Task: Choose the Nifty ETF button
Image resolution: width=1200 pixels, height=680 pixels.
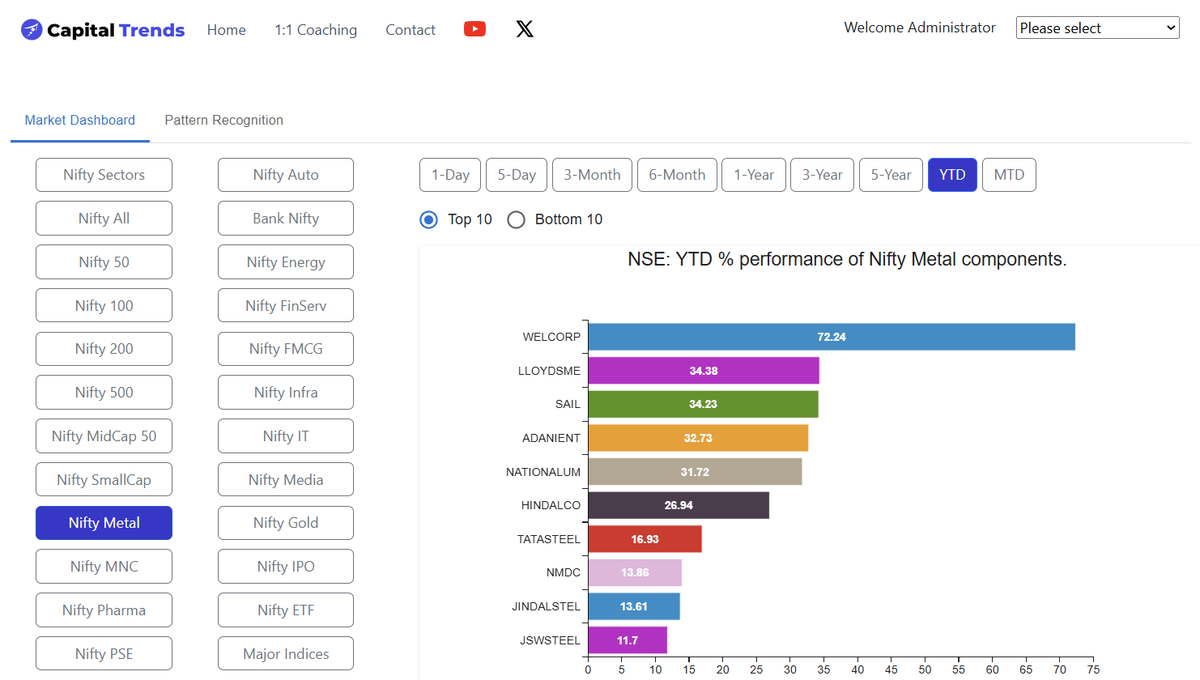Action: point(286,610)
